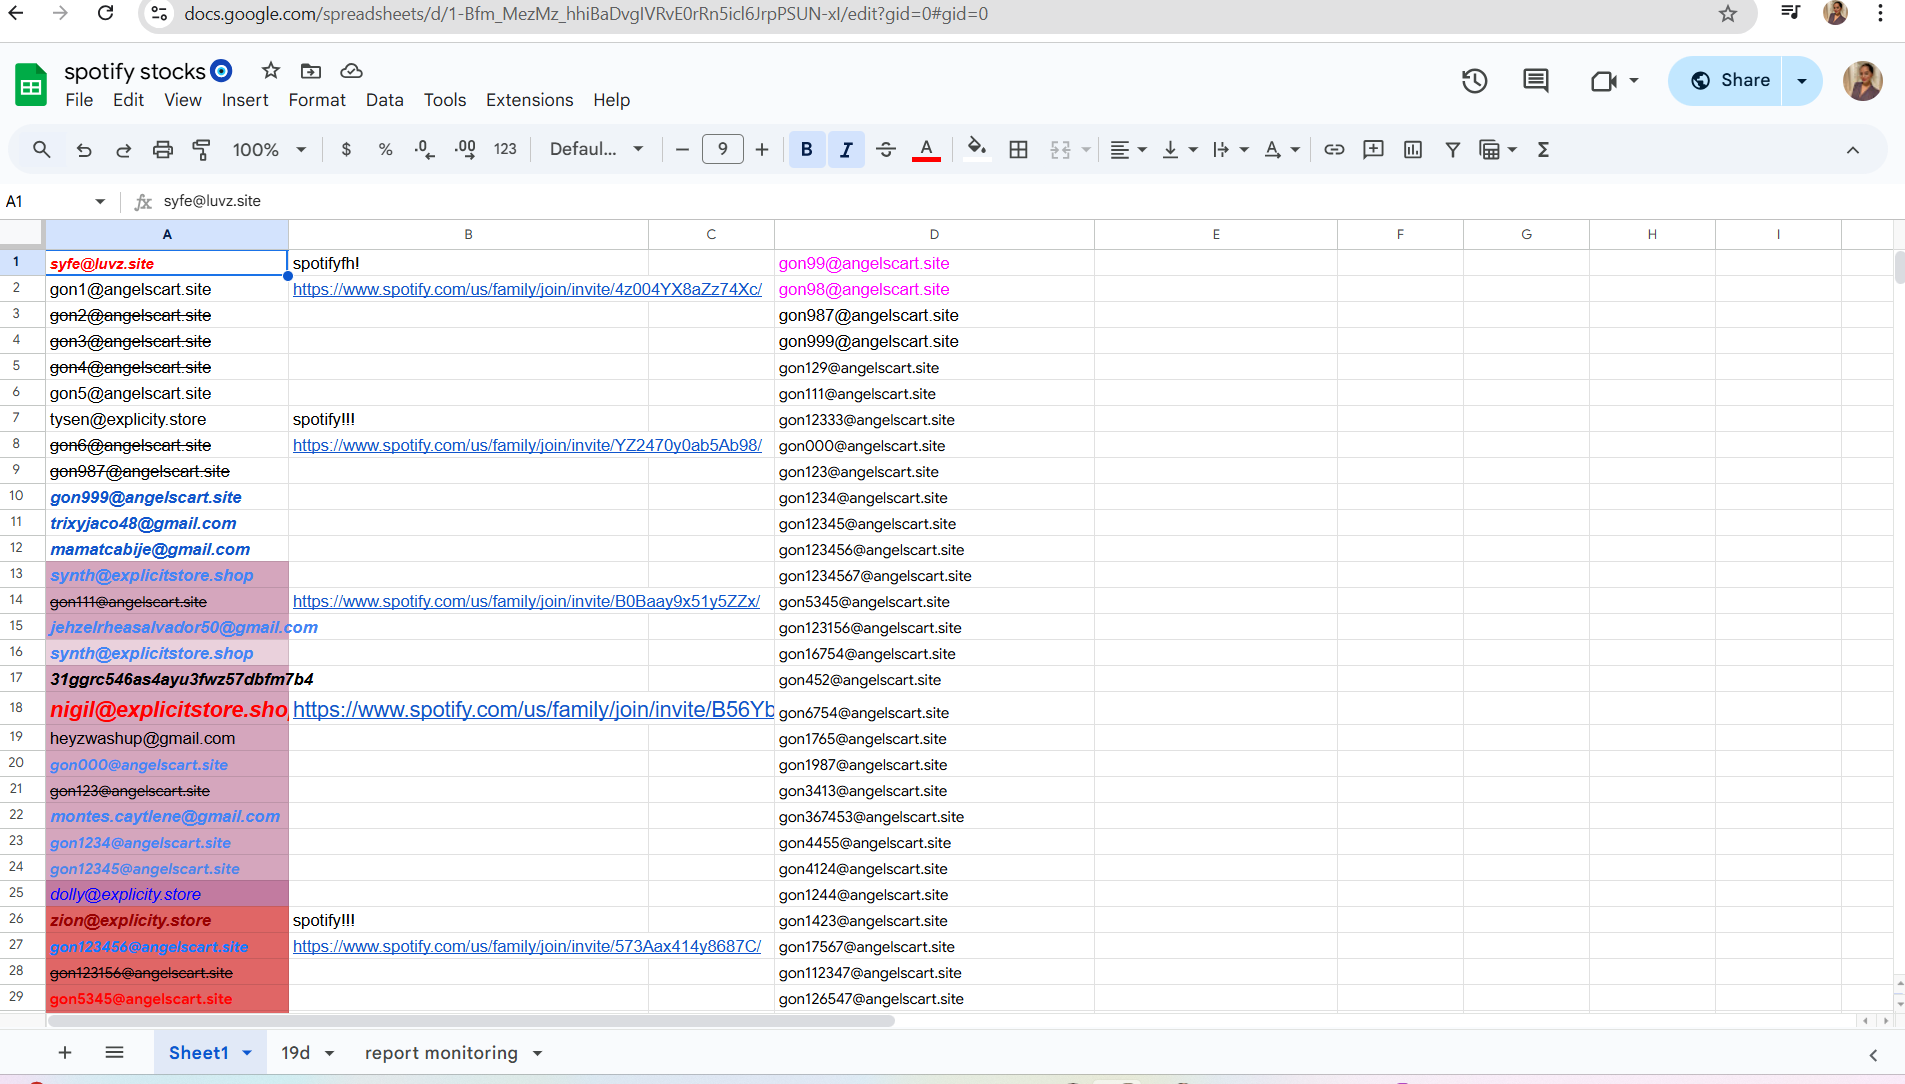Viewport: 1905px width, 1084px height.
Task: Open the Extensions menu
Action: pos(530,100)
